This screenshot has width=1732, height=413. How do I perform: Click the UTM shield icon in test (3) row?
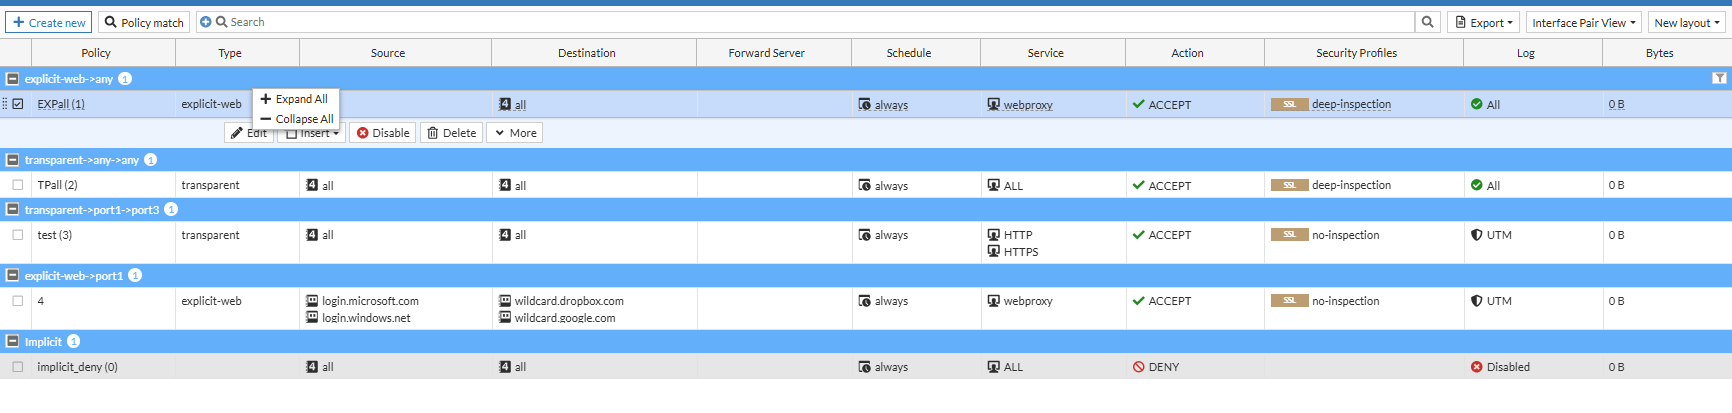[x=1476, y=235]
